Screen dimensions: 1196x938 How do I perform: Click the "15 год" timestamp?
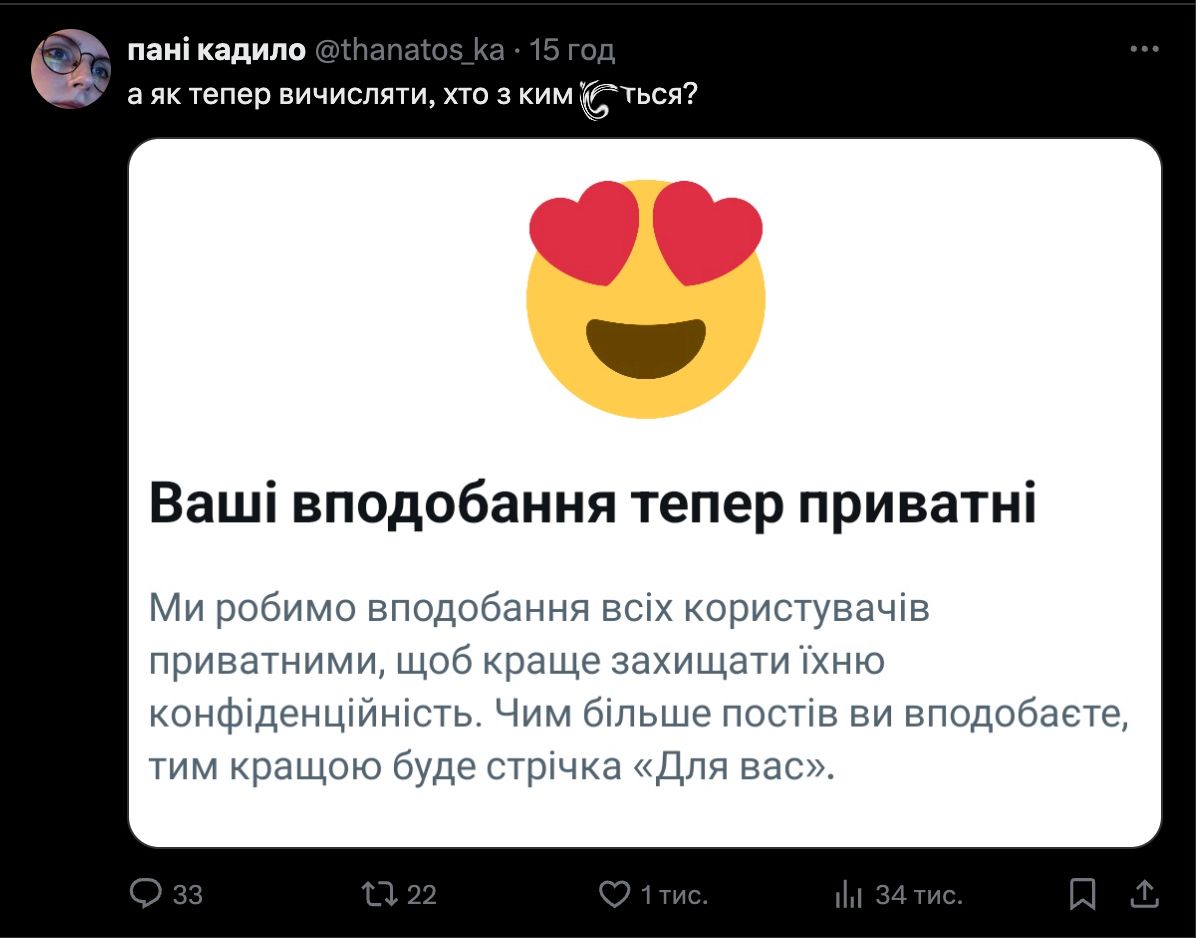(x=571, y=49)
